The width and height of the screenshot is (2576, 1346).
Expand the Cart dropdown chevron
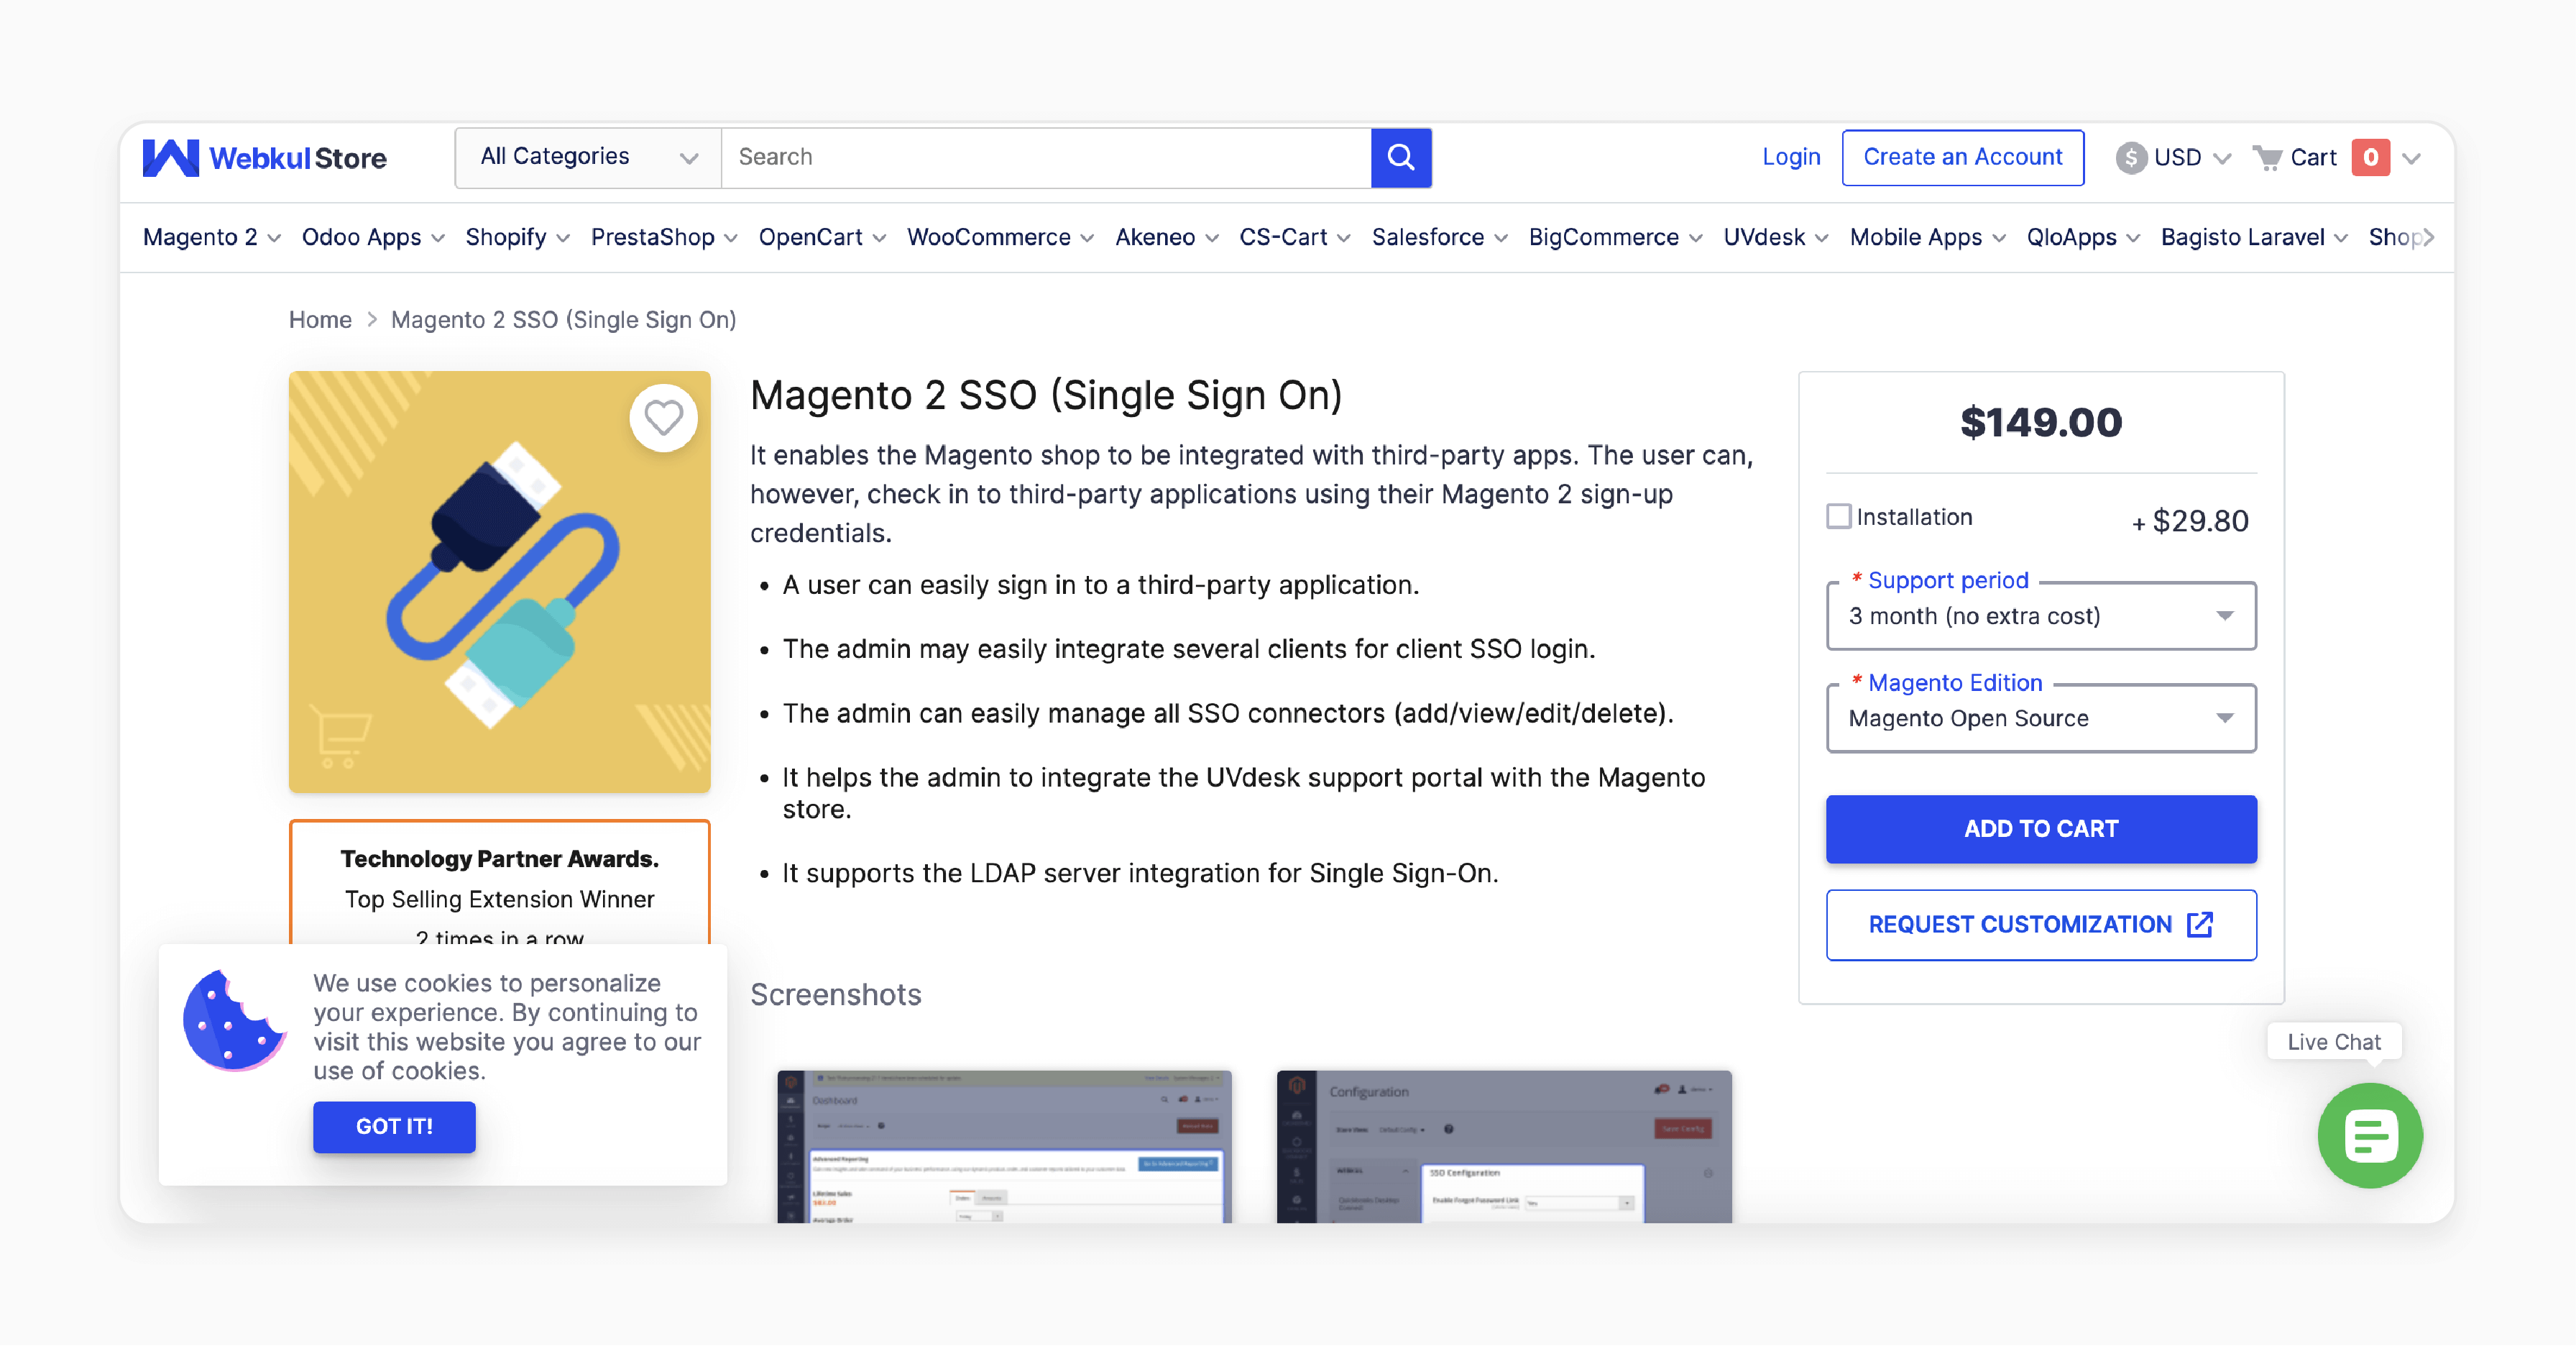pyautogui.click(x=2411, y=158)
